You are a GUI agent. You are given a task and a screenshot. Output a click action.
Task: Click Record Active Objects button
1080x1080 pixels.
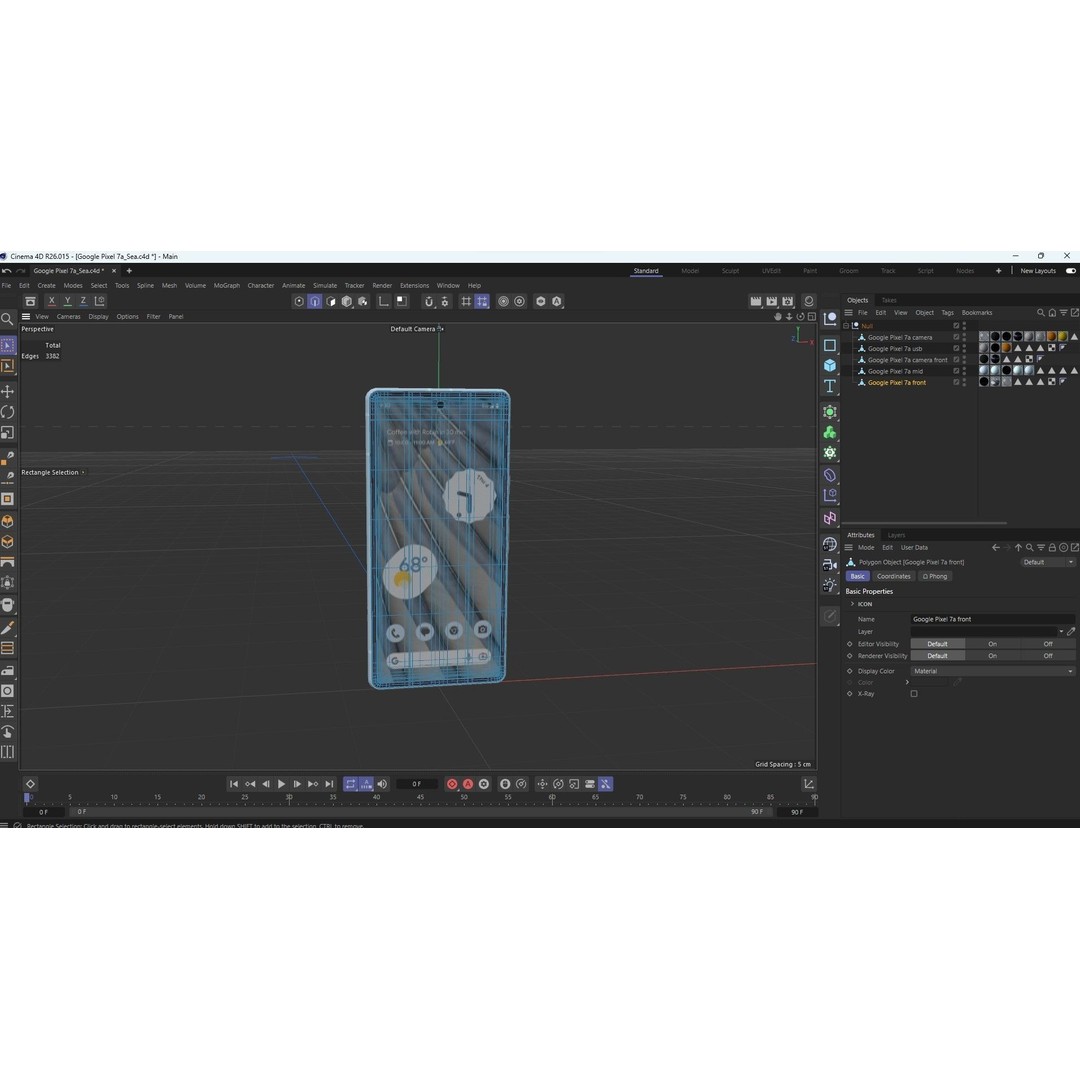(x=452, y=784)
